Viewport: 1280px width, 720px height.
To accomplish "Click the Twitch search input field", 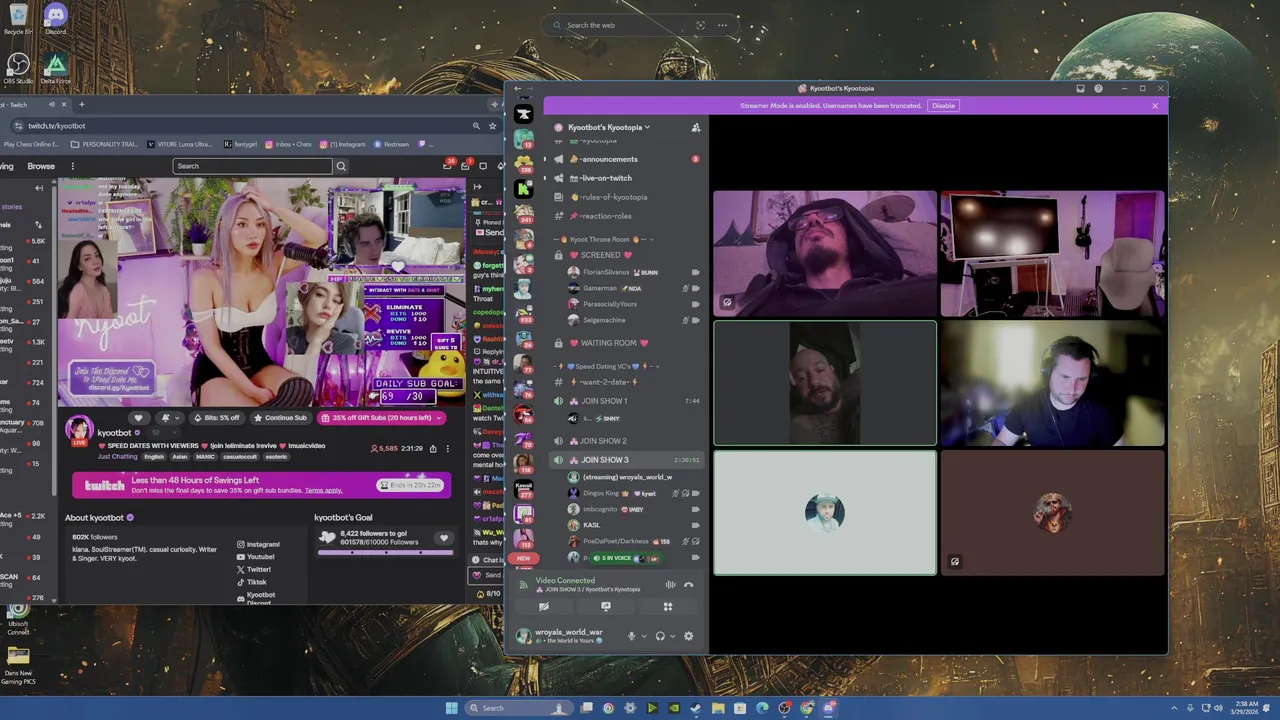I will pyautogui.click(x=252, y=166).
